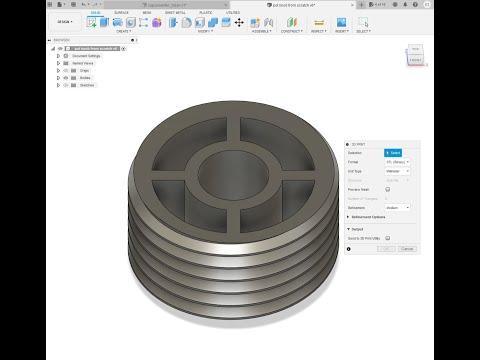Activate the Move/Copy arrows tool
This screenshot has width=480, height=360.
coord(239,22)
